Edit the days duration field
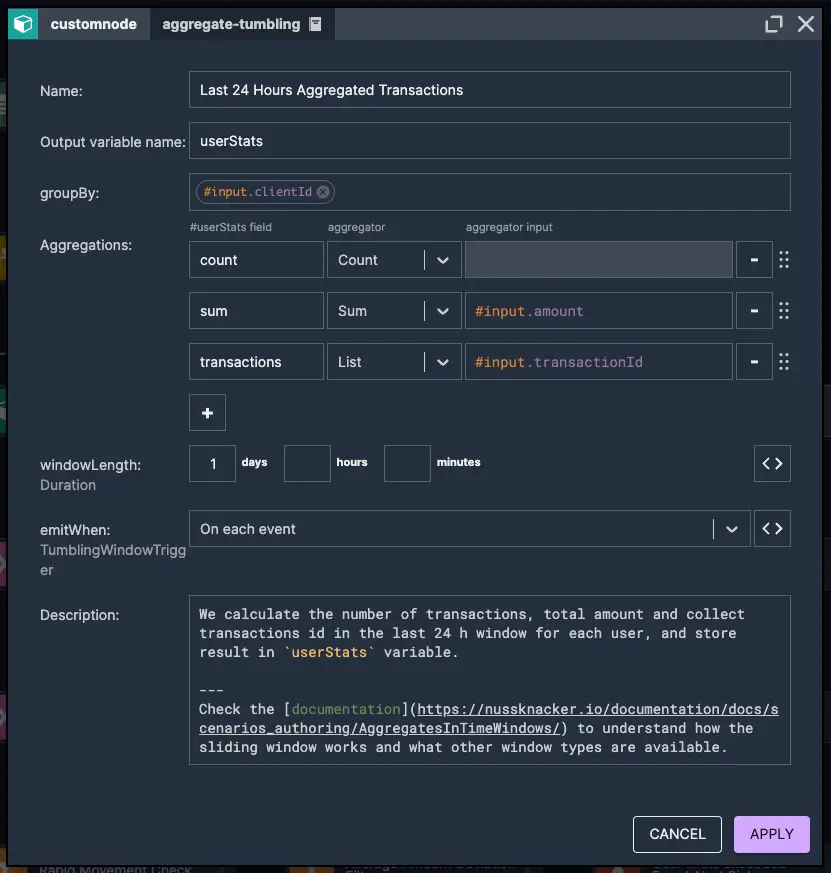Screen dimensions: 831x873 pyautogui.click(x=213, y=463)
